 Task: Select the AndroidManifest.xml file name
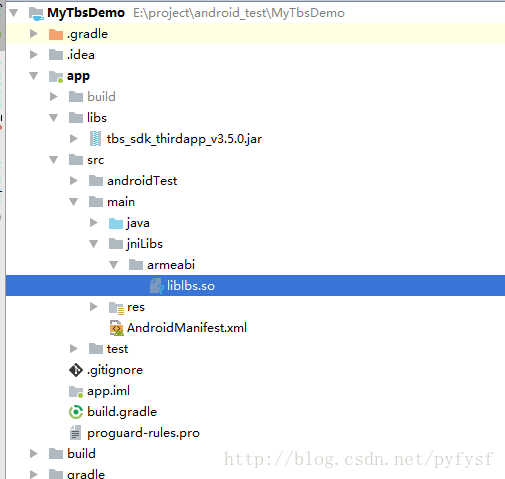(187, 328)
